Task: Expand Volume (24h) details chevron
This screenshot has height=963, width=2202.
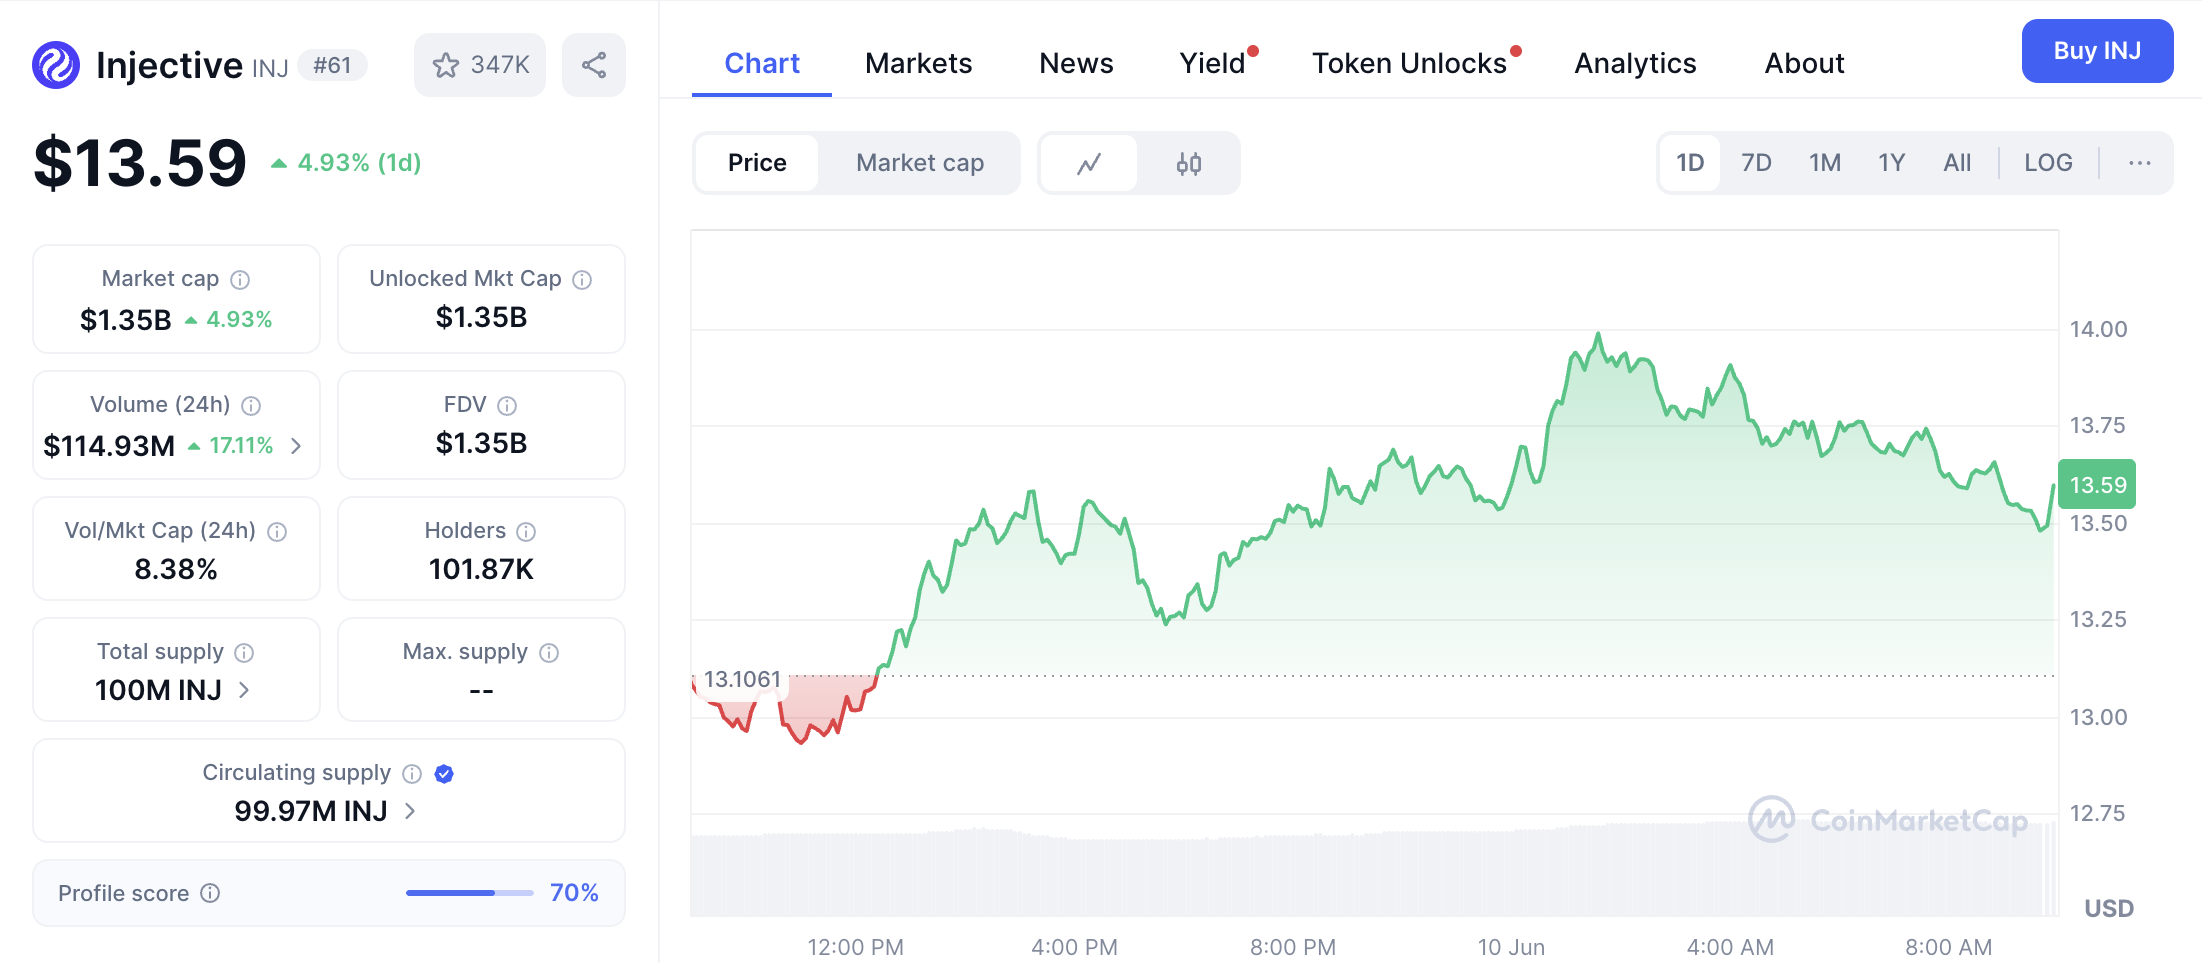Action: pyautogui.click(x=296, y=446)
